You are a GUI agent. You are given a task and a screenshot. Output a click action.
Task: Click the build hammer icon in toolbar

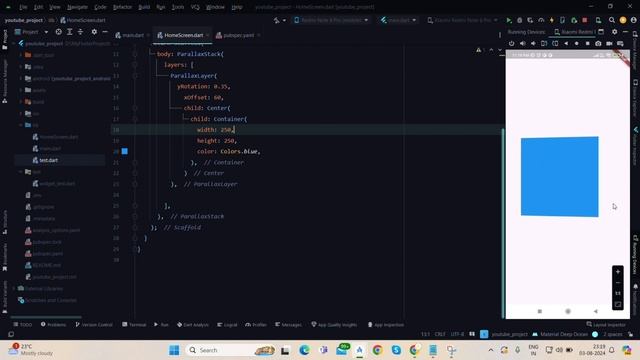277,20
